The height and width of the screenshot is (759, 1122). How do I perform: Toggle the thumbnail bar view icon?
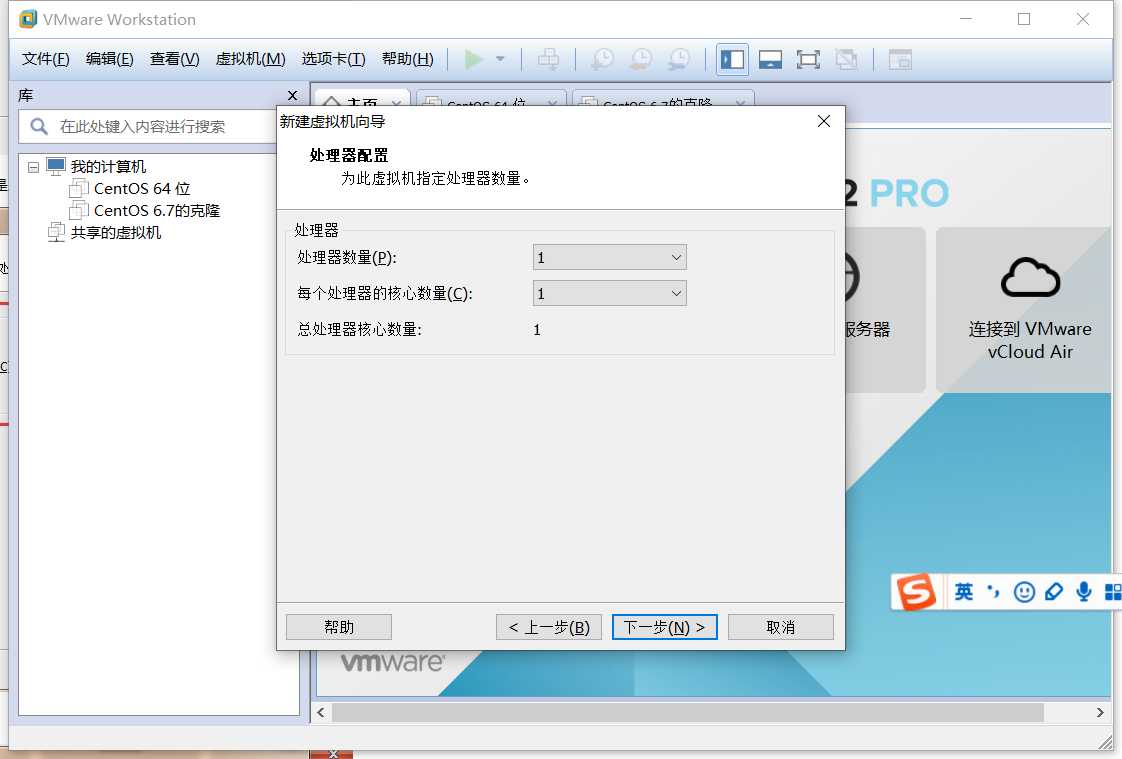(x=770, y=59)
